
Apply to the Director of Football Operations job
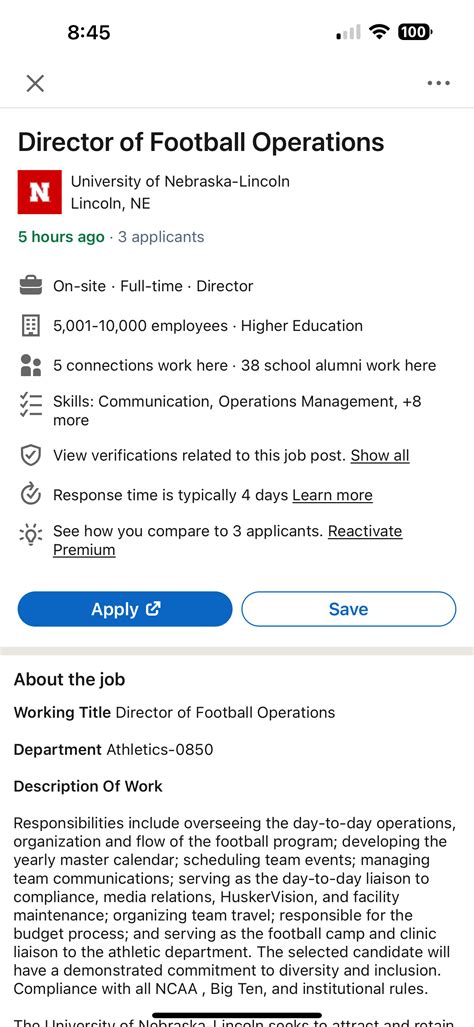pyautogui.click(x=125, y=609)
